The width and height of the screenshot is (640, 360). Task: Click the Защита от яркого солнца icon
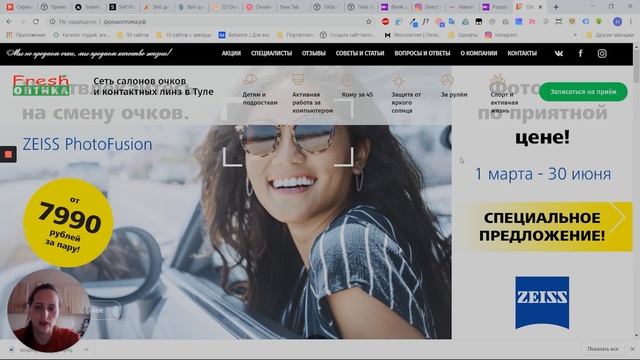point(398,80)
